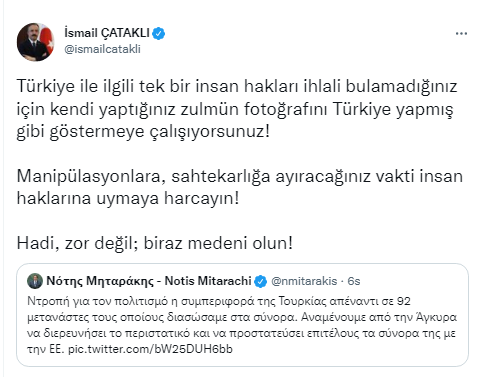Click the word "Τουρκίας" in quoted tweet
This screenshot has width=481, height=377.
tap(302, 301)
